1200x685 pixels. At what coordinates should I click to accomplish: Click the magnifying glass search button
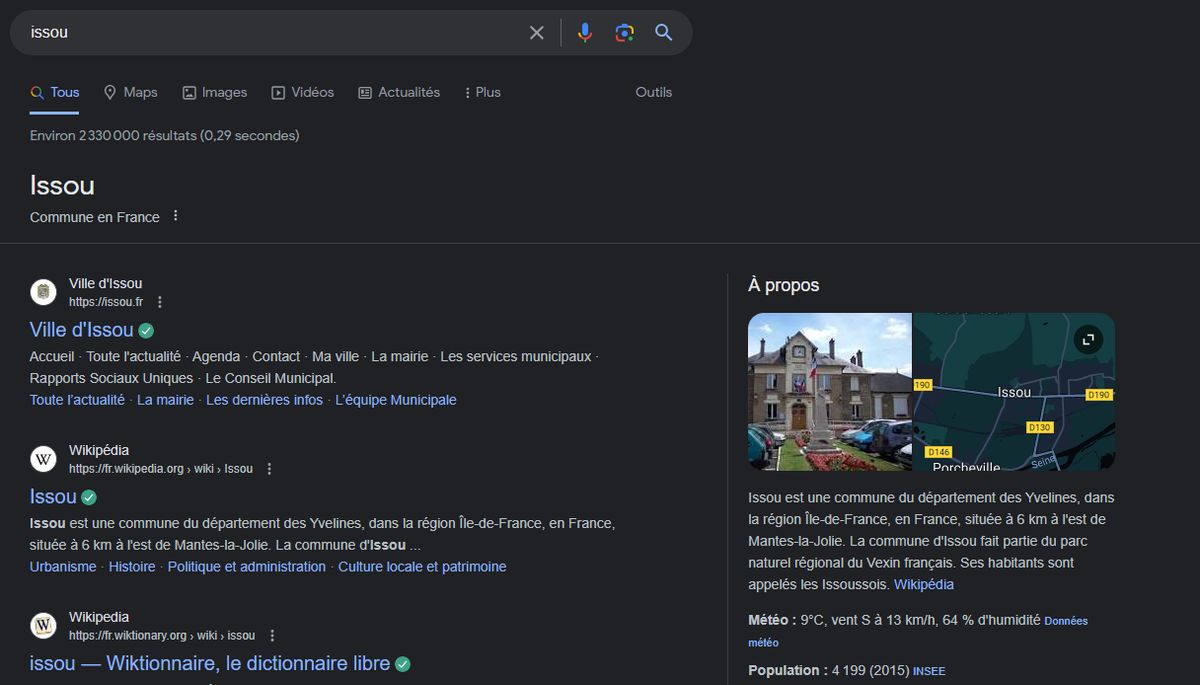click(664, 33)
